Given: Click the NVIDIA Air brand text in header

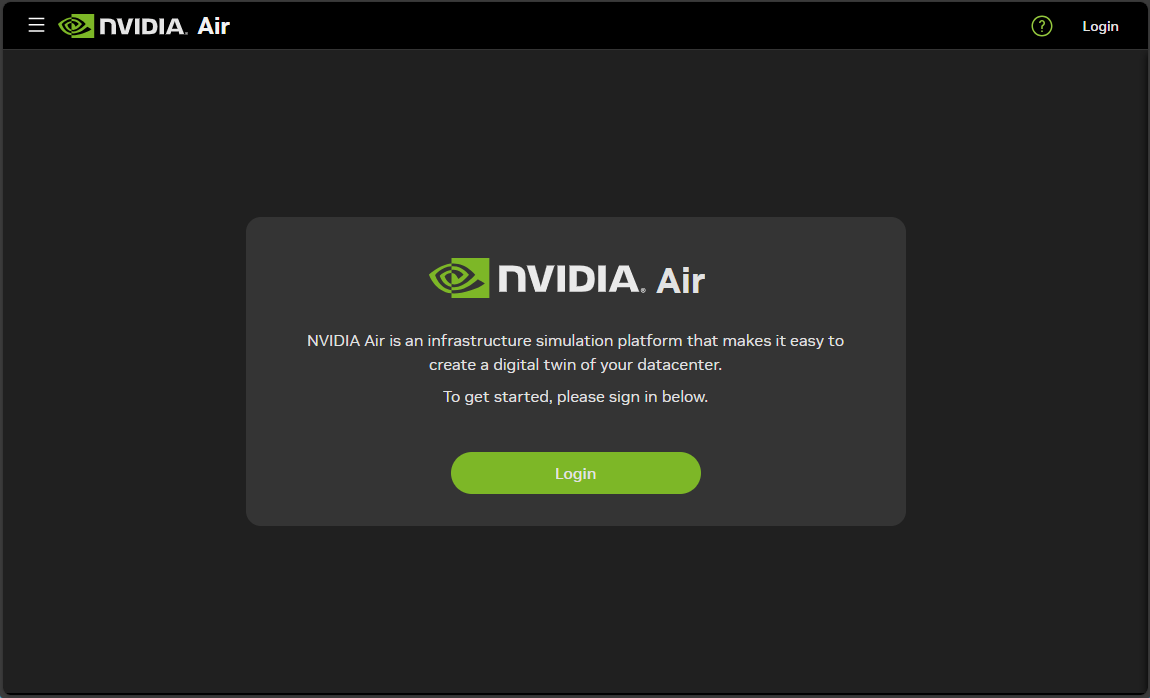Looking at the screenshot, I should [x=160, y=25].
